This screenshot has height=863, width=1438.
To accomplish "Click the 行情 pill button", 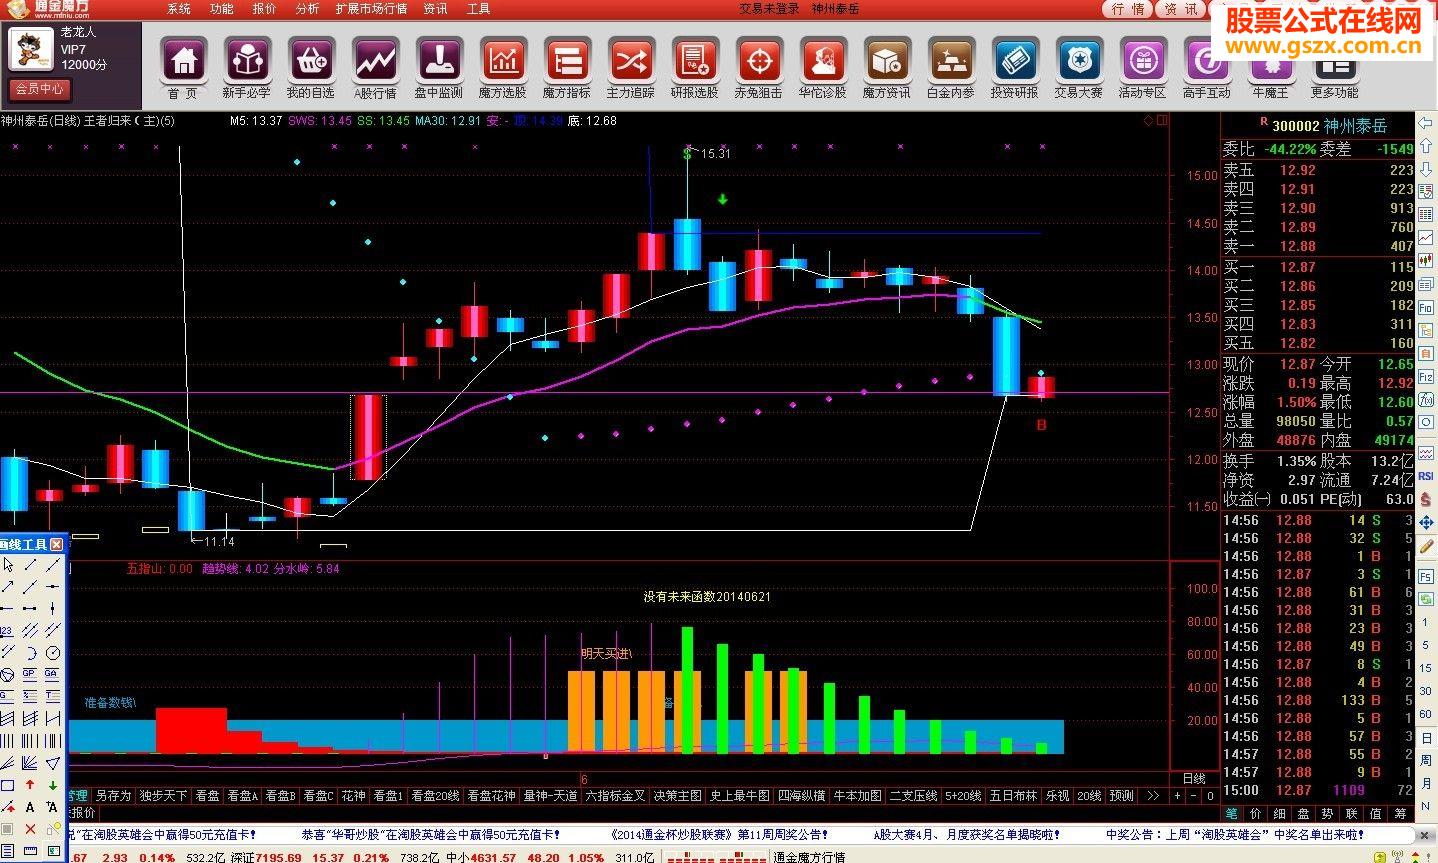I will coord(1129,9).
